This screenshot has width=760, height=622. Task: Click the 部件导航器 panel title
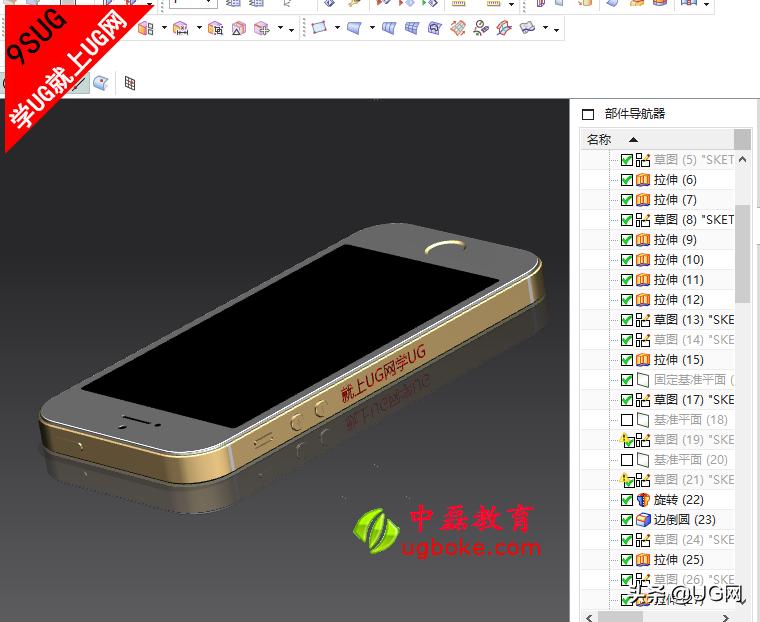click(x=635, y=114)
